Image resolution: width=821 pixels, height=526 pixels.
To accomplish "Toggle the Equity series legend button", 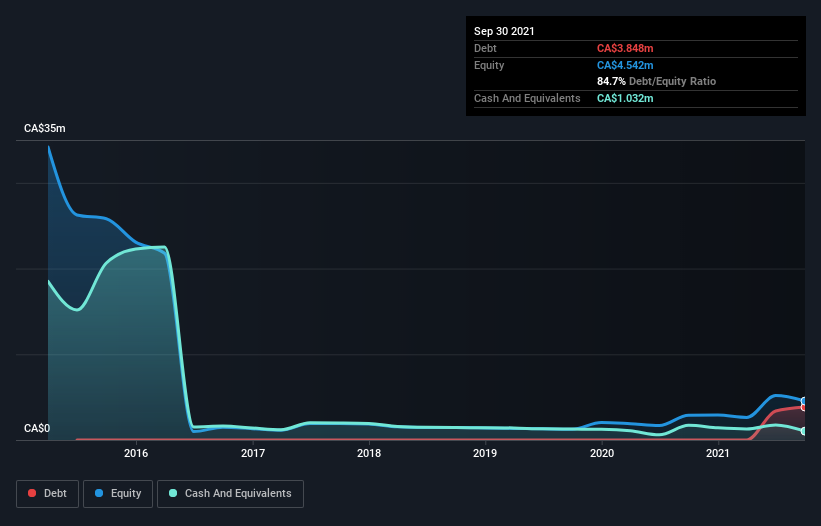I will pos(118,494).
